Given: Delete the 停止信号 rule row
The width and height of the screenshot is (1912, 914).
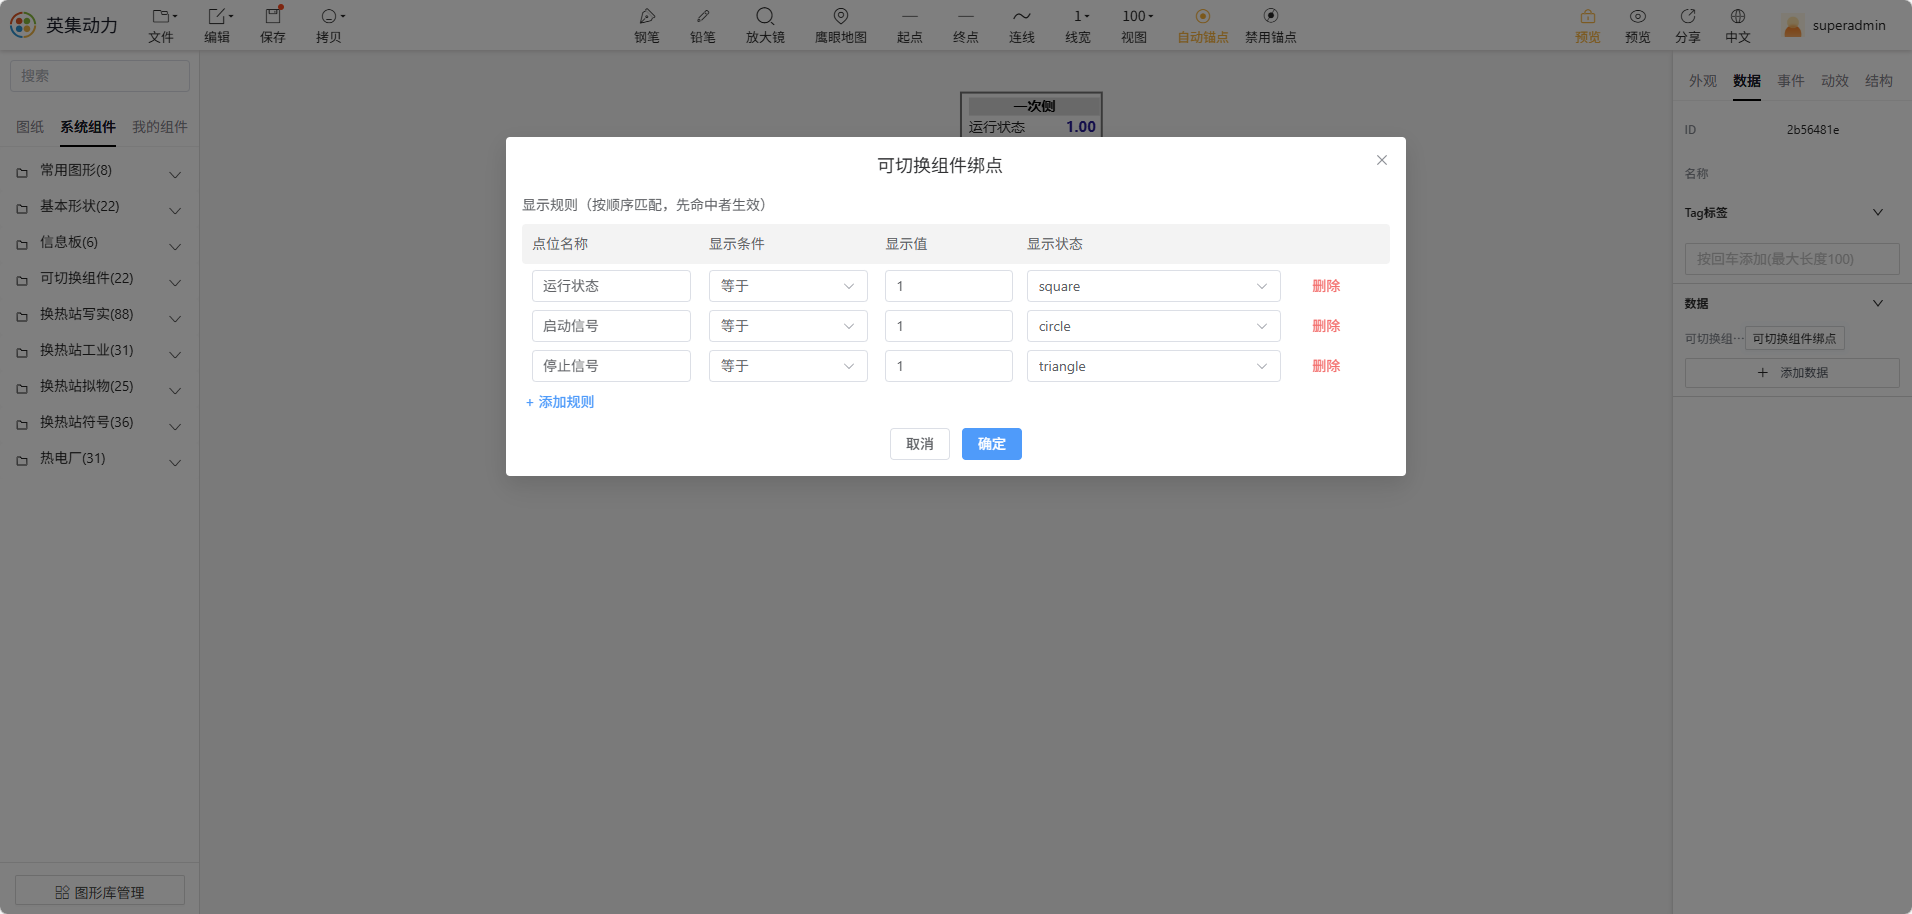Looking at the screenshot, I should coord(1326,366).
